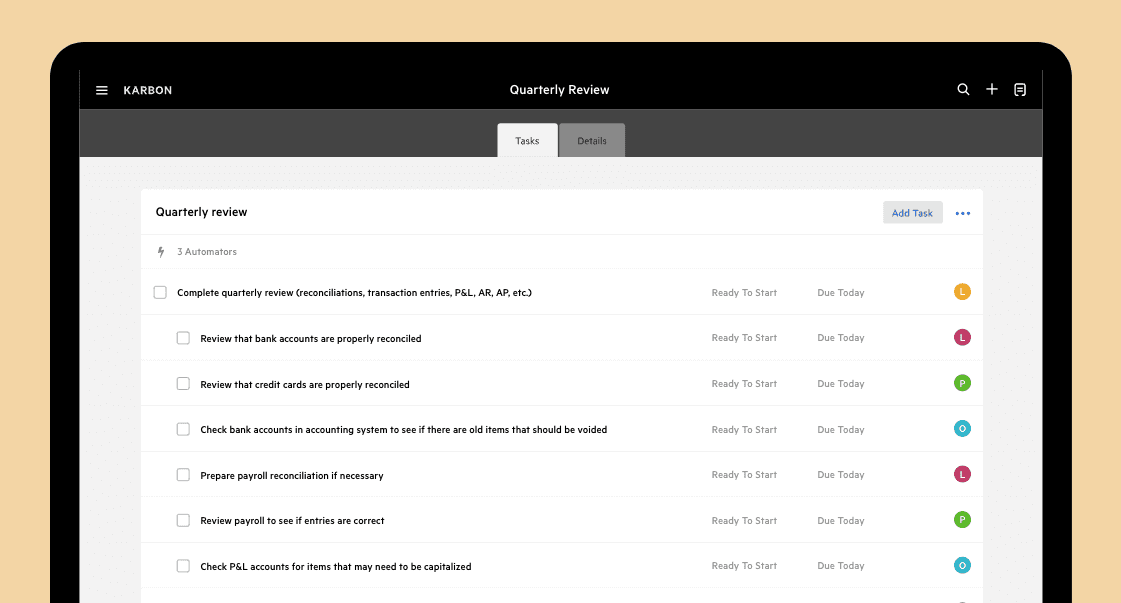Click orange L avatar on Complete quarterly review

click(962, 292)
